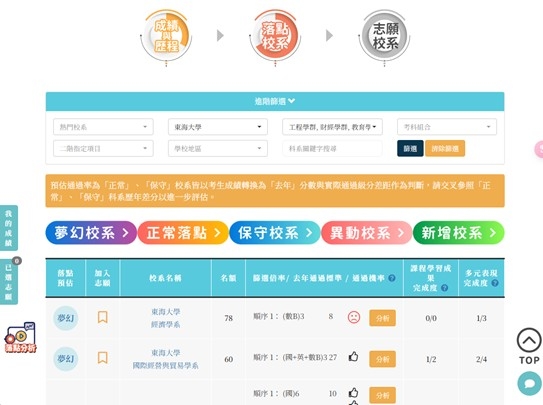Click the 1/2 course completion value

click(431, 359)
